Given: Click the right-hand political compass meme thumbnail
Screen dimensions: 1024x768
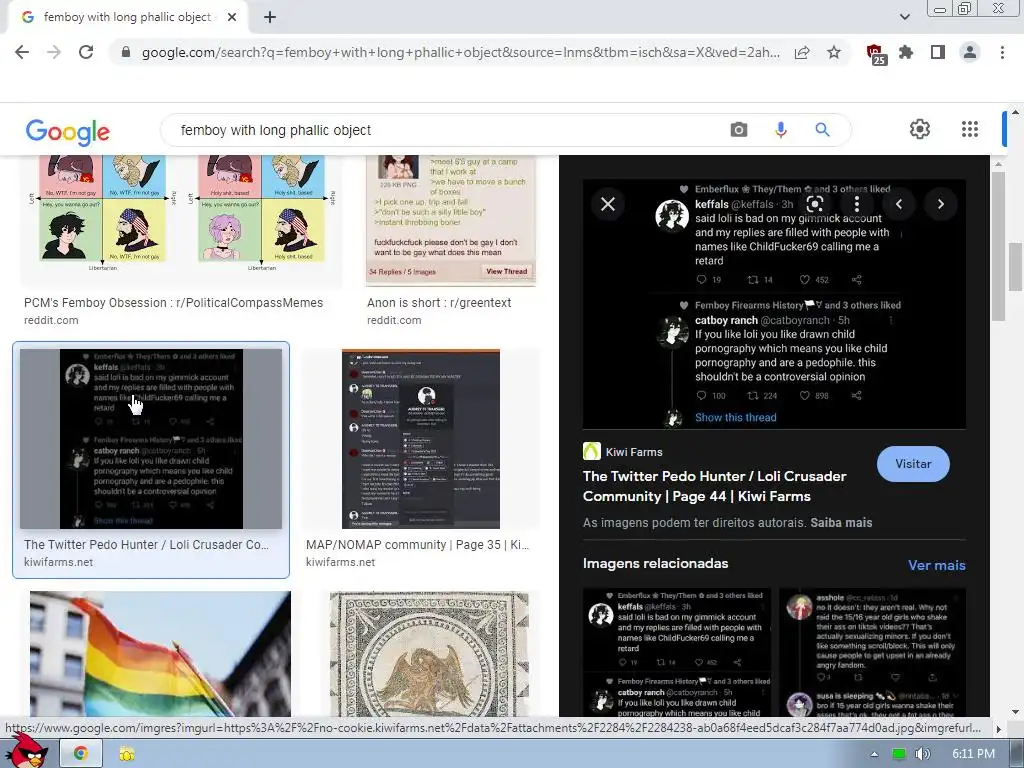Looking at the screenshot, I should tap(261, 213).
